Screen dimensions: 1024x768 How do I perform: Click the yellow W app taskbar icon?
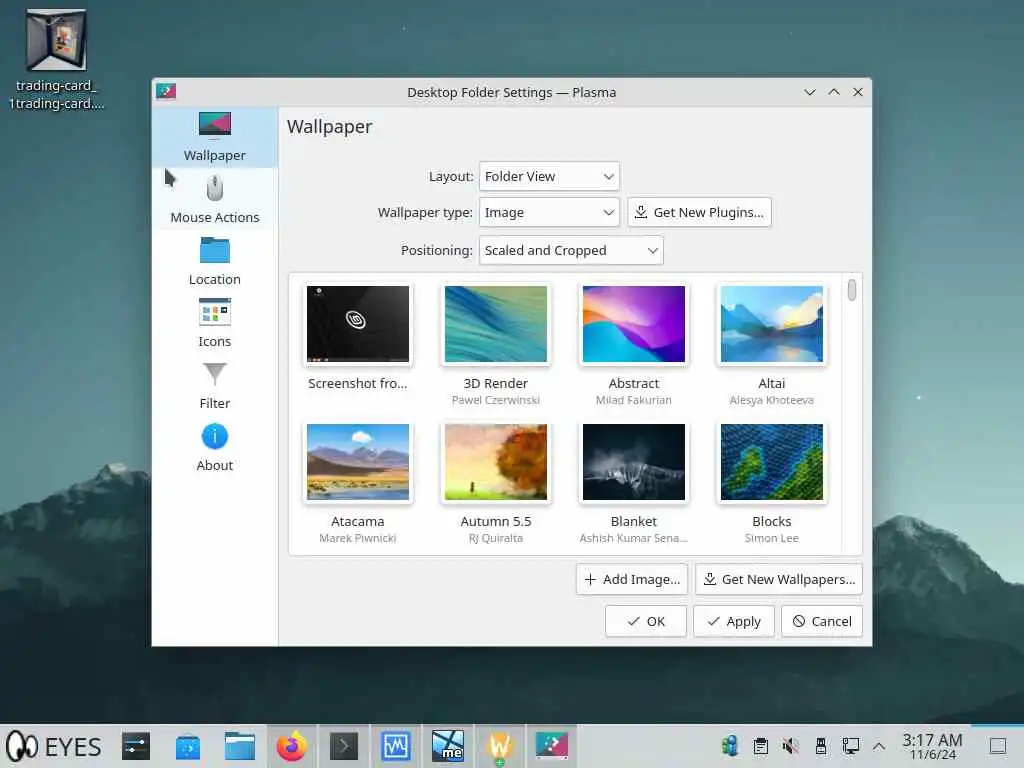coord(500,746)
